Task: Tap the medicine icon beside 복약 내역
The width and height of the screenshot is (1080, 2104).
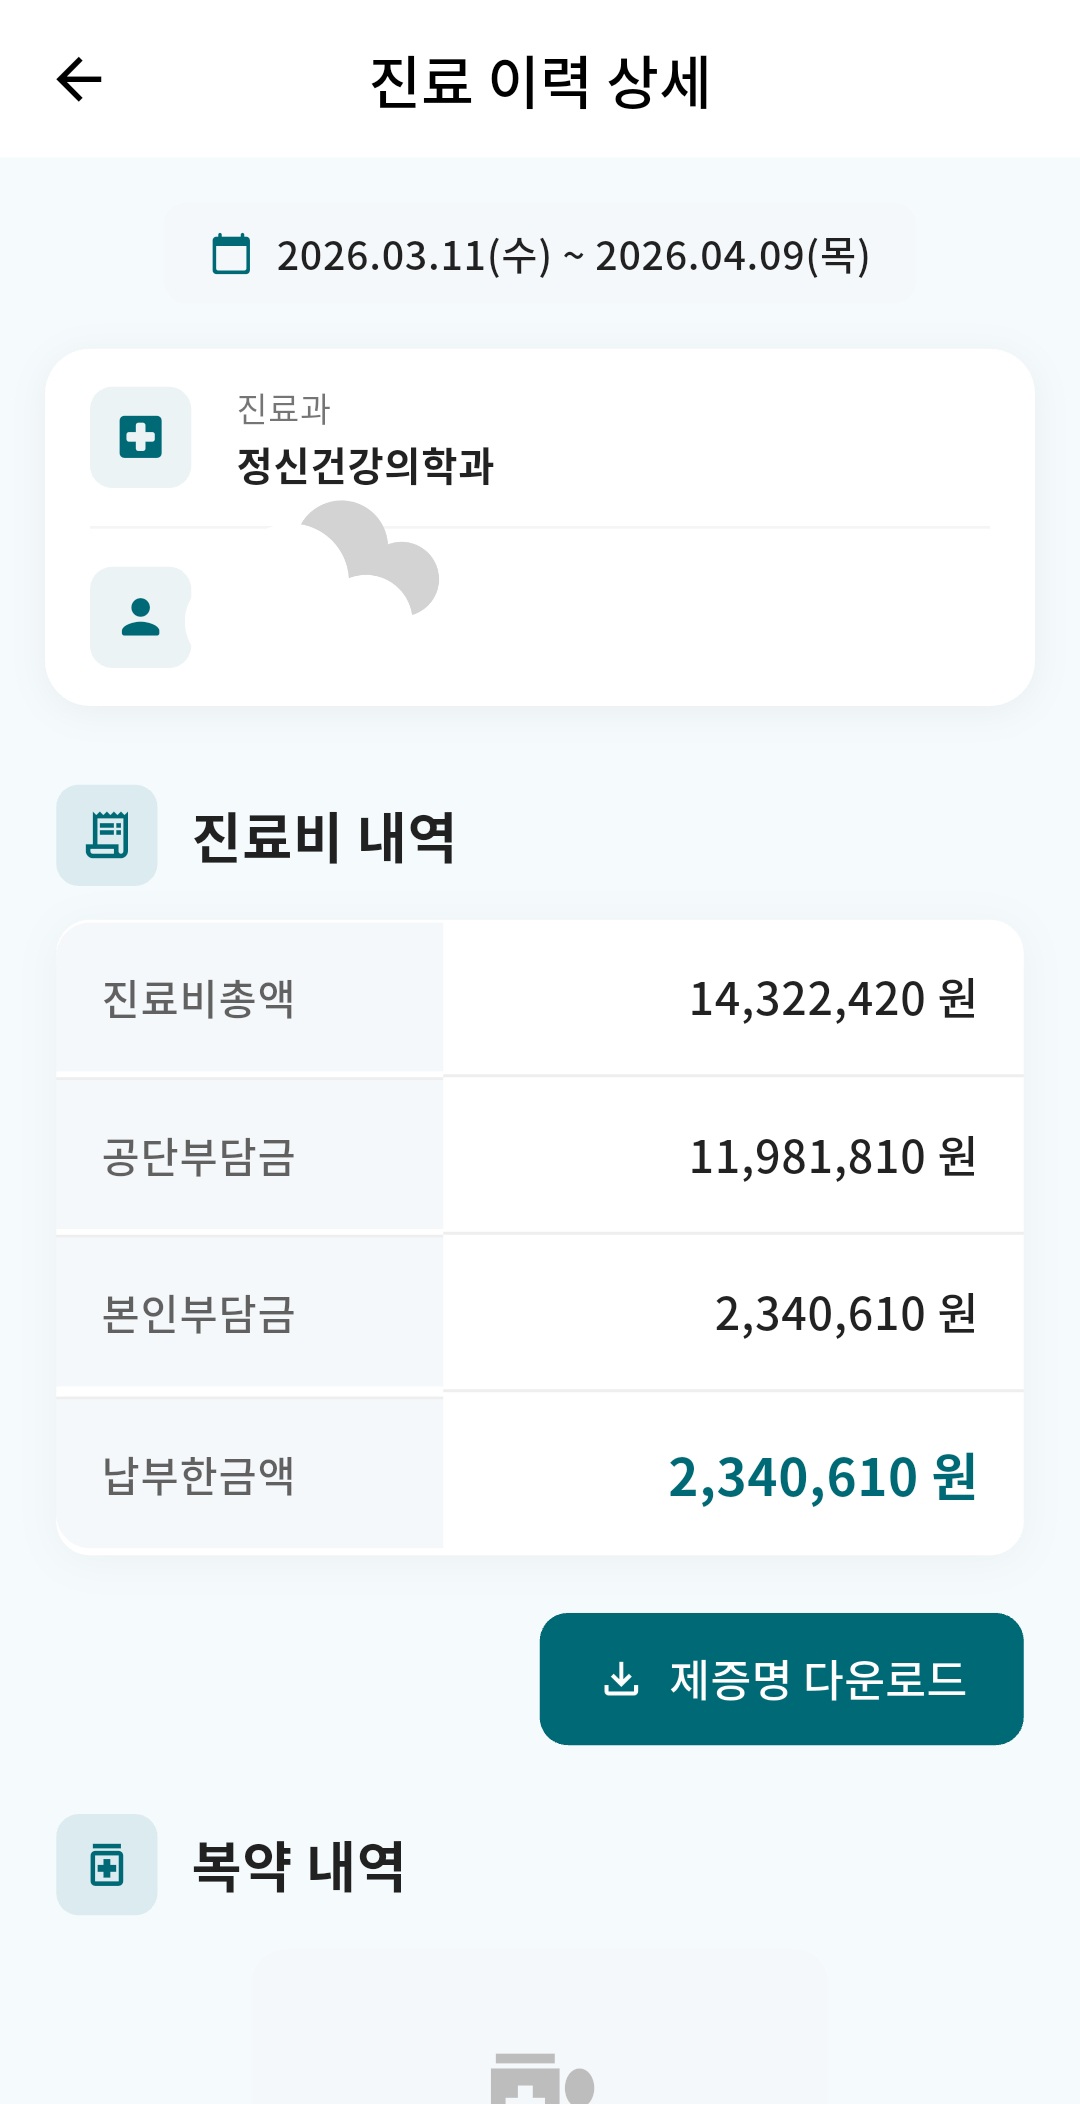Action: coord(107,1865)
